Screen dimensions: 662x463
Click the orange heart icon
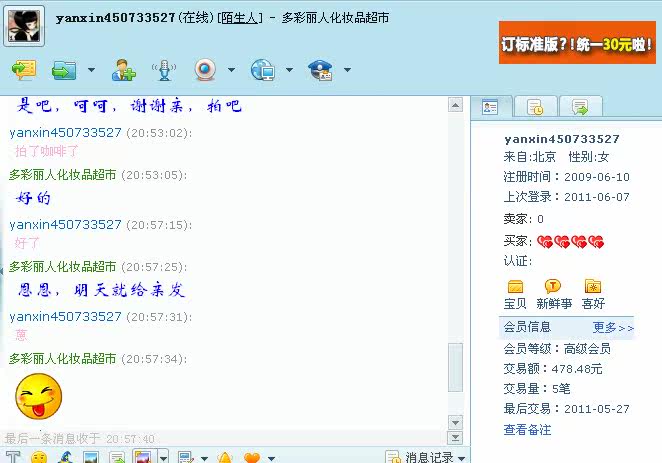252,458
